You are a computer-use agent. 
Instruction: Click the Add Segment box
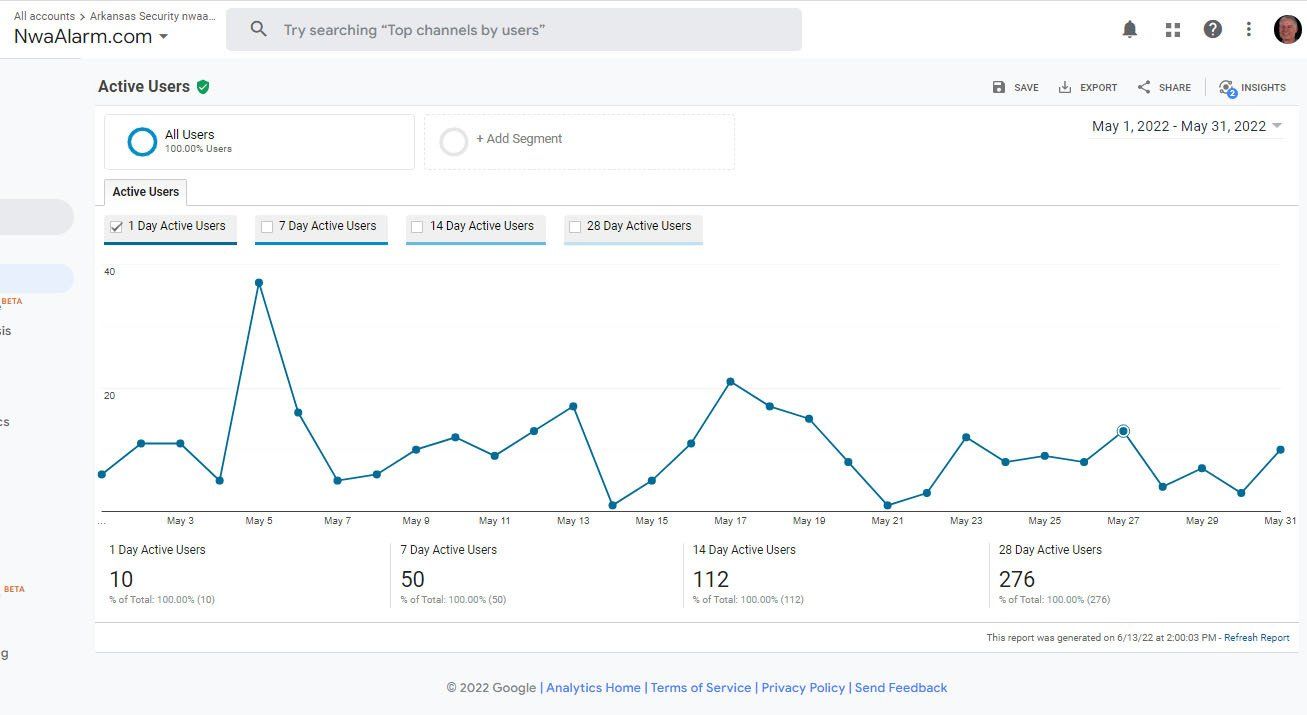(x=579, y=141)
